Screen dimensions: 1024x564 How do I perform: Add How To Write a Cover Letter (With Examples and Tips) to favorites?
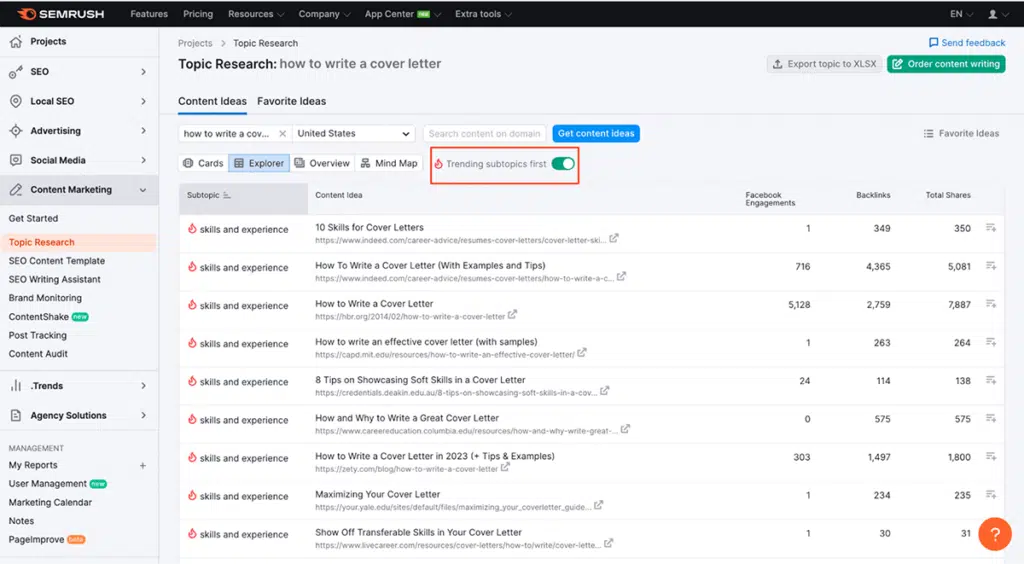[x=991, y=266]
